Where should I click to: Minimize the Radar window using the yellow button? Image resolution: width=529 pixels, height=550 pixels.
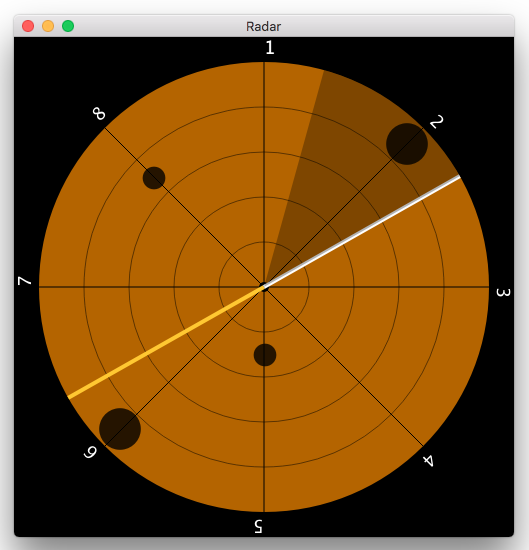click(48, 26)
